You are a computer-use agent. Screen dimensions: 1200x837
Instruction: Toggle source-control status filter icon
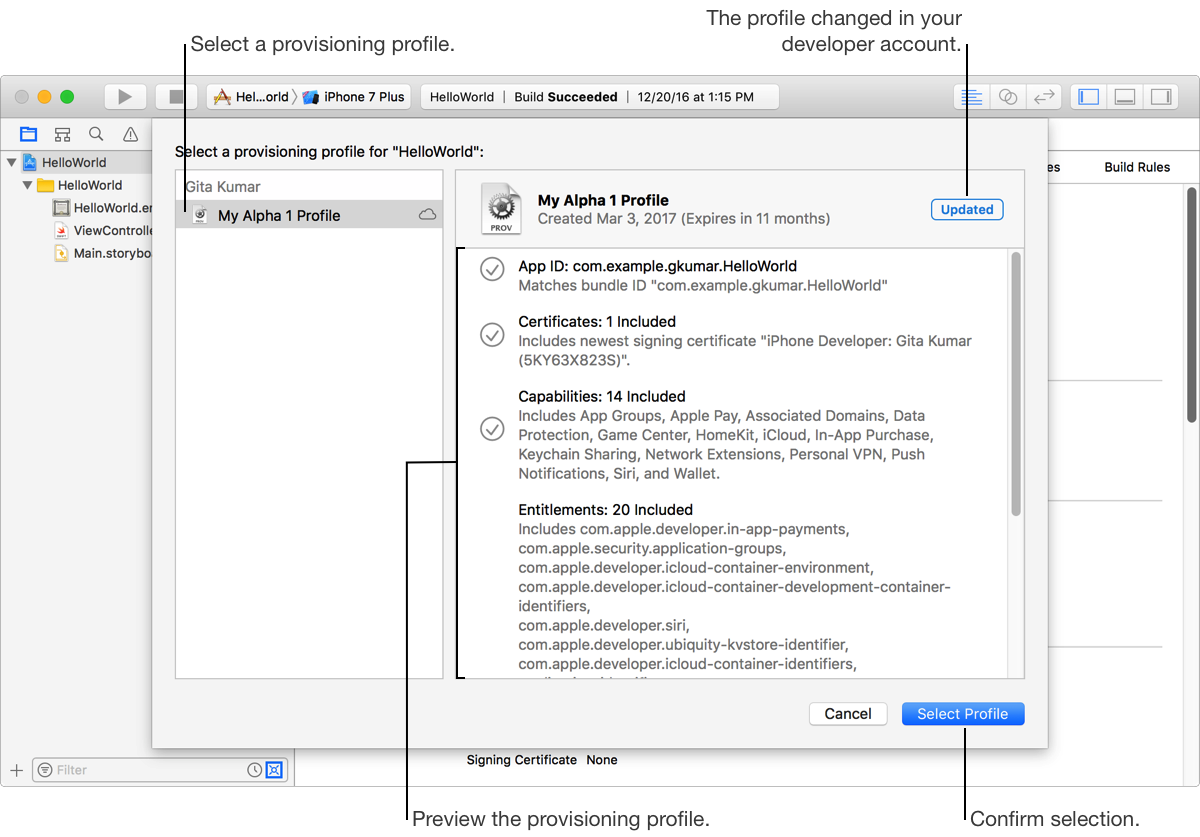tap(274, 770)
